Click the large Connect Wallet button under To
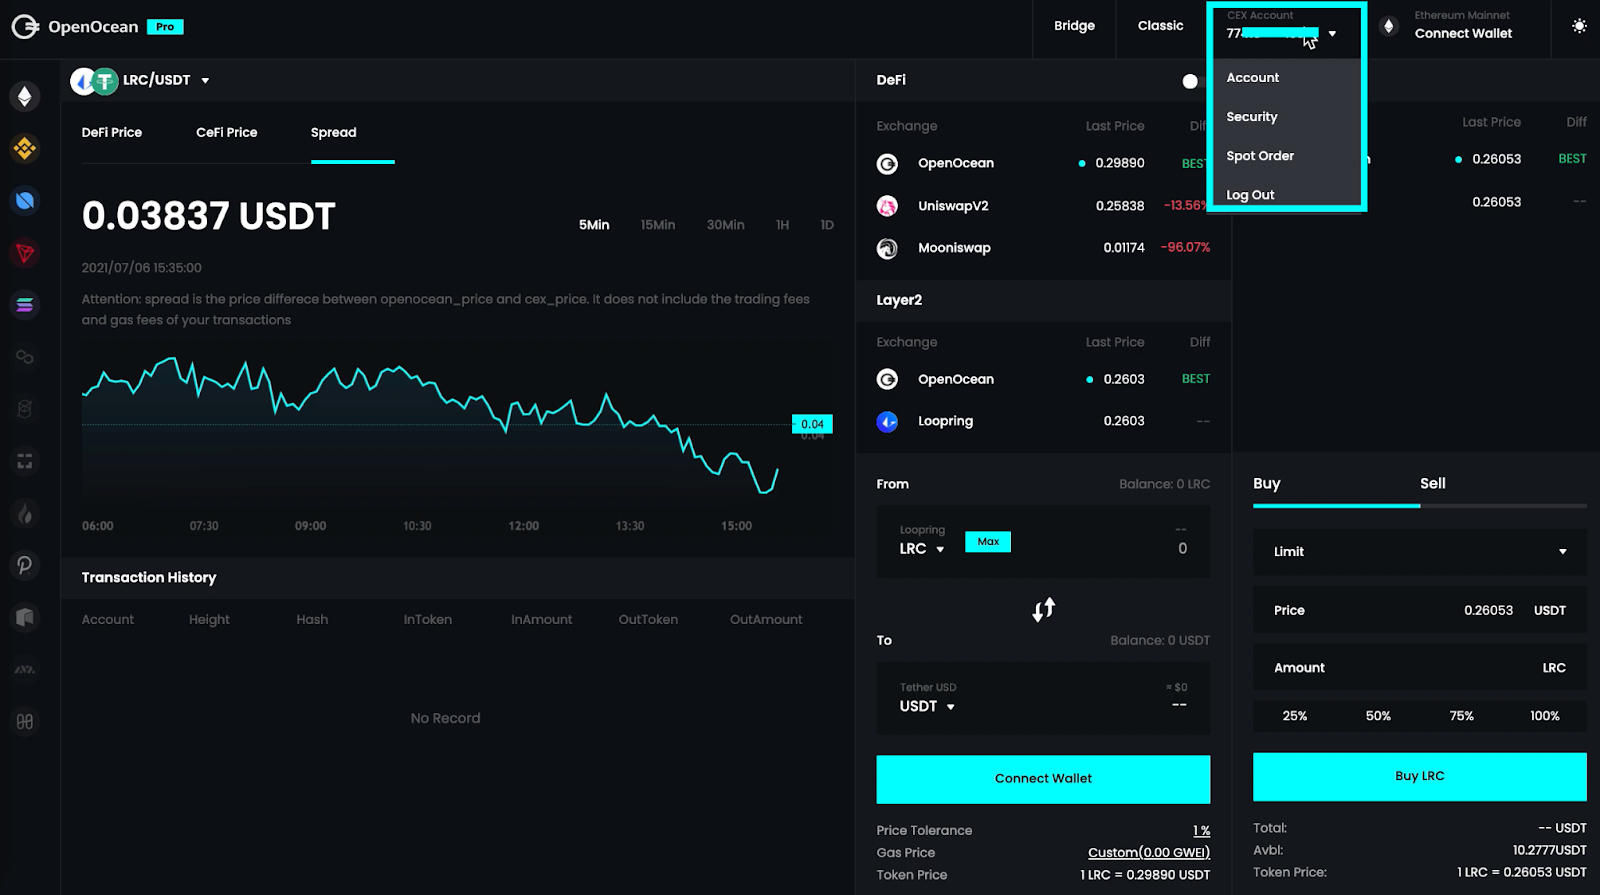Viewport: 1600px width, 895px height. 1043,779
